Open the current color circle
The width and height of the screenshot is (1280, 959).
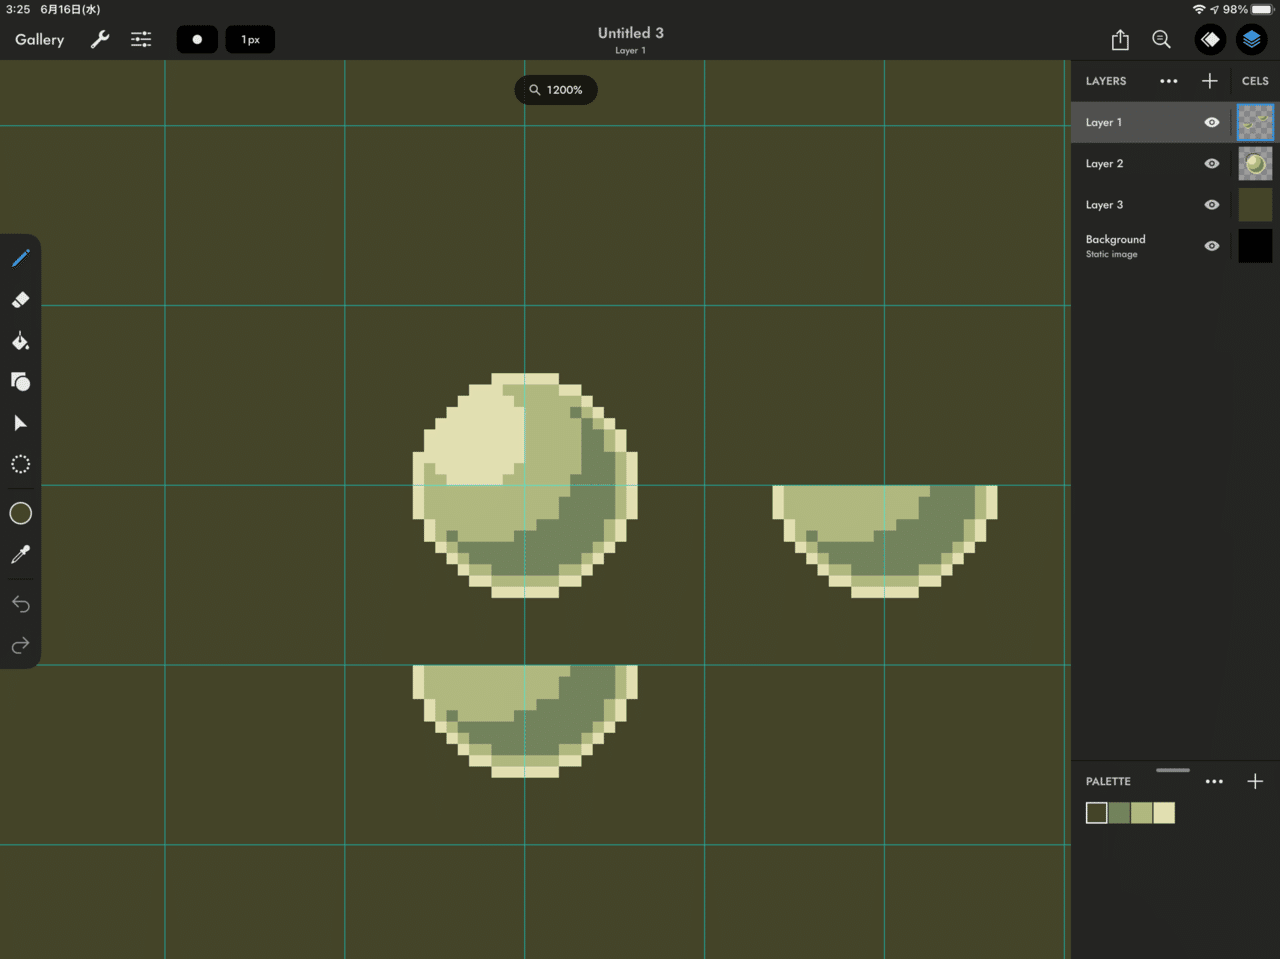(x=20, y=513)
